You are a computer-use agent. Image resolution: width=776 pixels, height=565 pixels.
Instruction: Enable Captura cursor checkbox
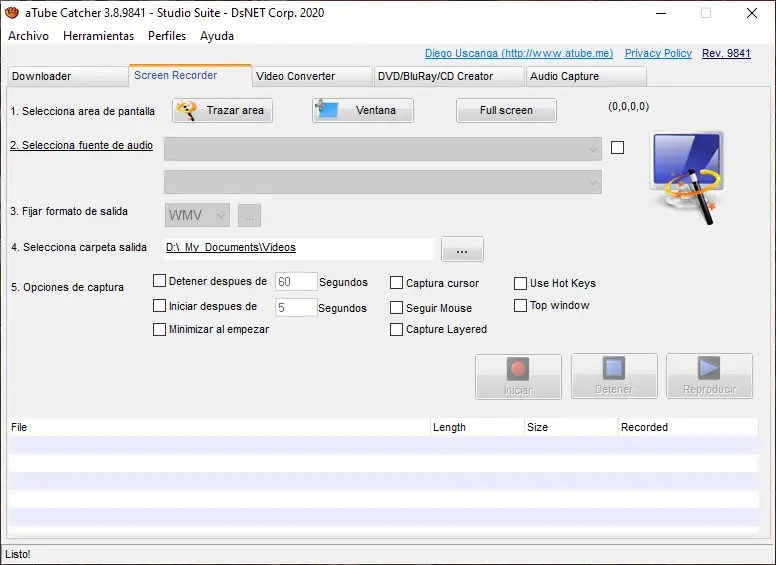[x=396, y=283]
